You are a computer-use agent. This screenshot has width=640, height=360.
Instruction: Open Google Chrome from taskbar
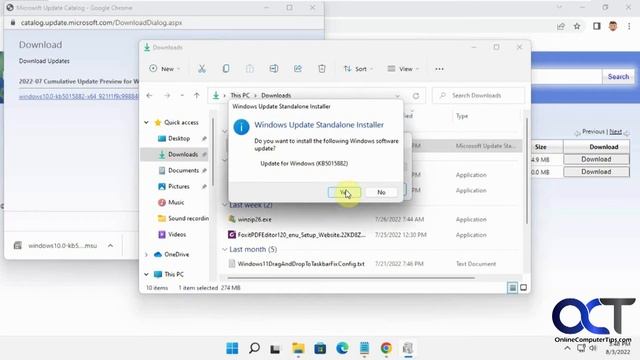pos(386,348)
